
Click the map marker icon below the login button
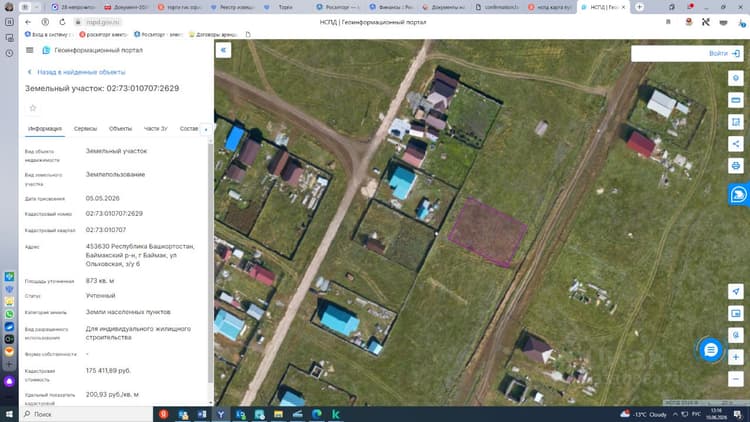coord(736,78)
